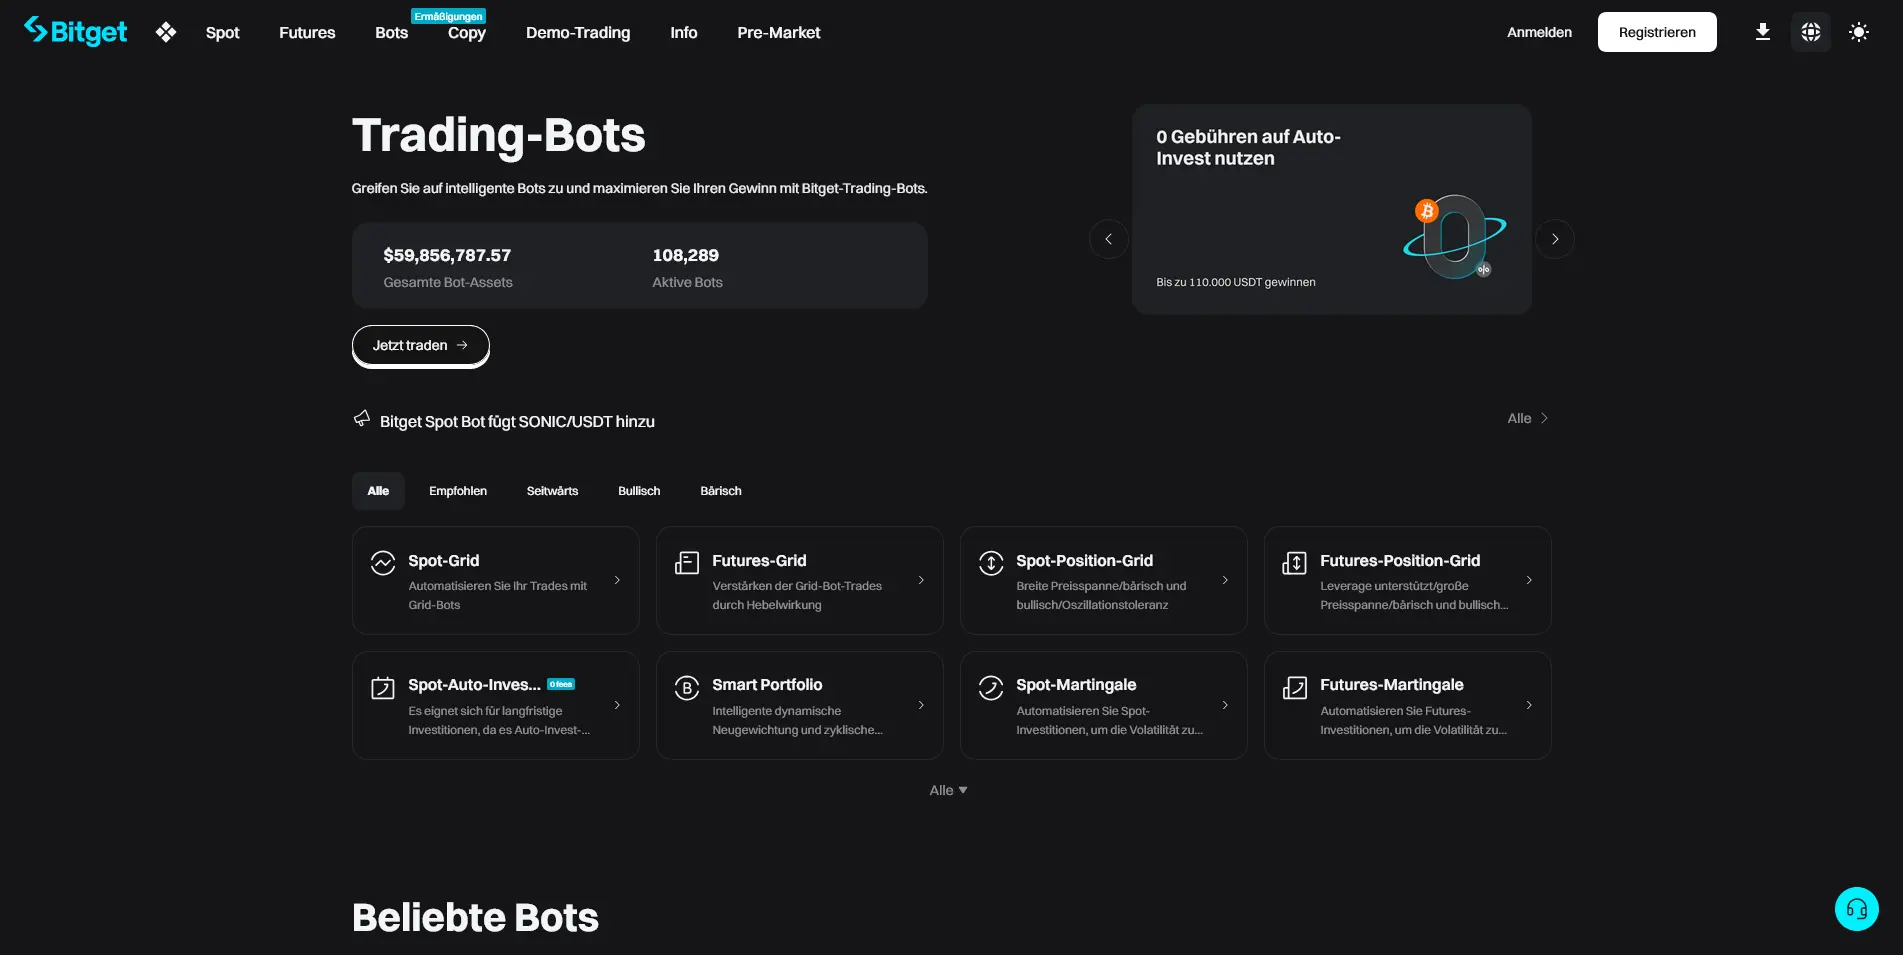Open all announcements via Alle link
Image resolution: width=1903 pixels, height=955 pixels.
point(1528,418)
